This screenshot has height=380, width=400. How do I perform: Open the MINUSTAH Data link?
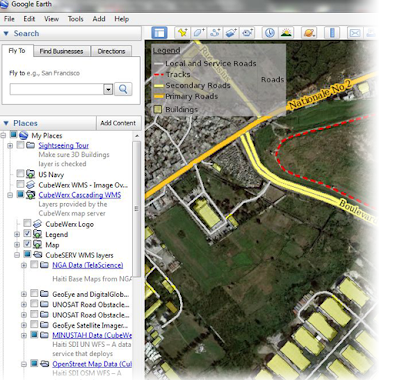pos(92,335)
